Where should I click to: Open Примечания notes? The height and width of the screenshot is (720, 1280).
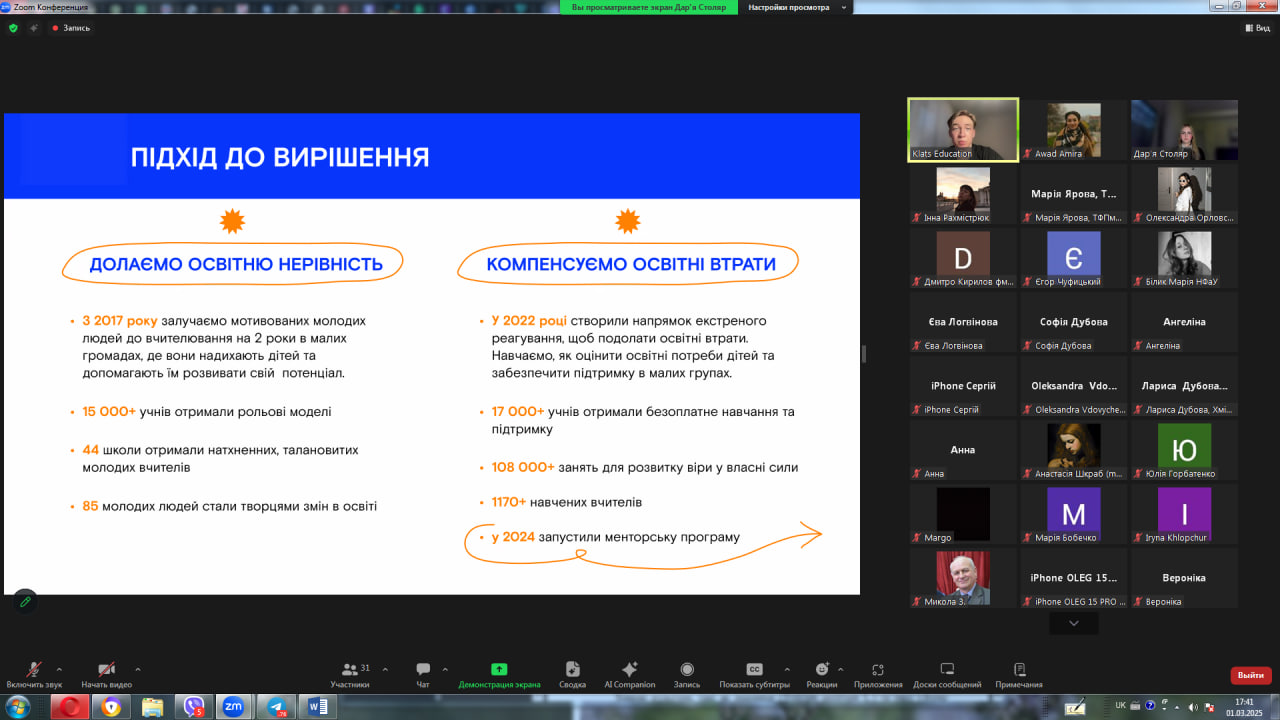(x=1019, y=675)
